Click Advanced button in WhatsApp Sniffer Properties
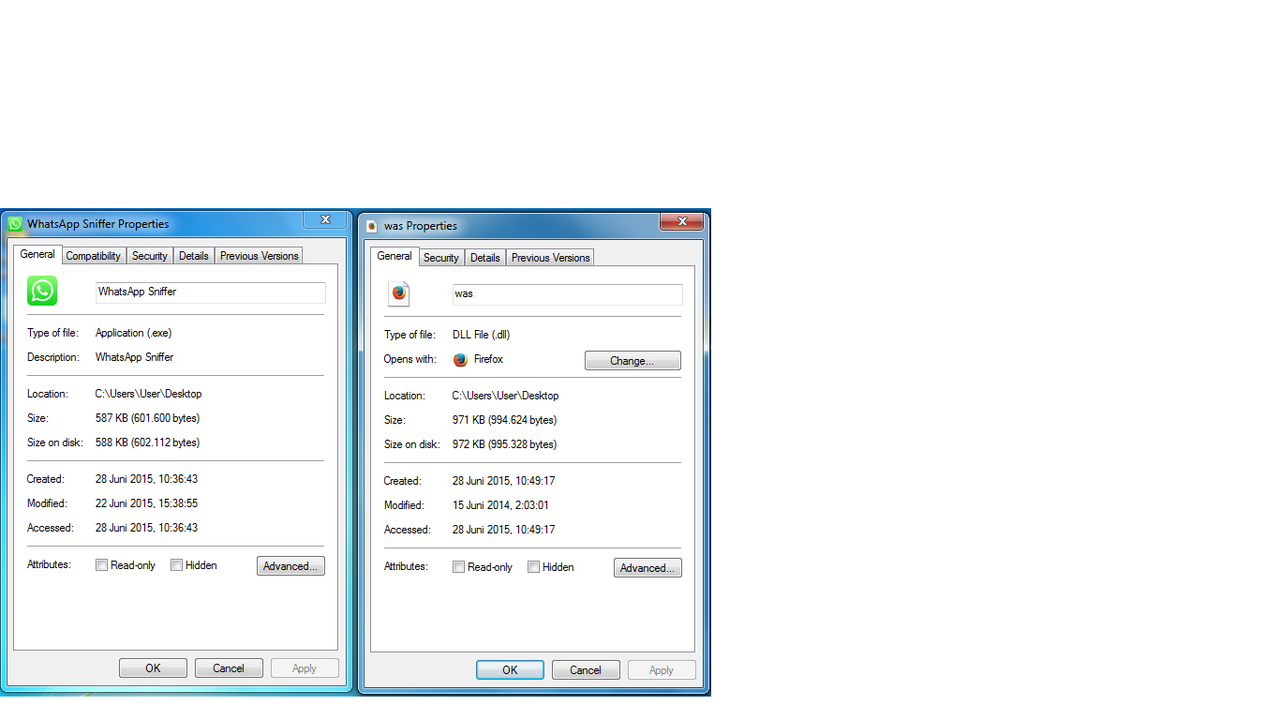The image size is (1280, 720). 291,566
